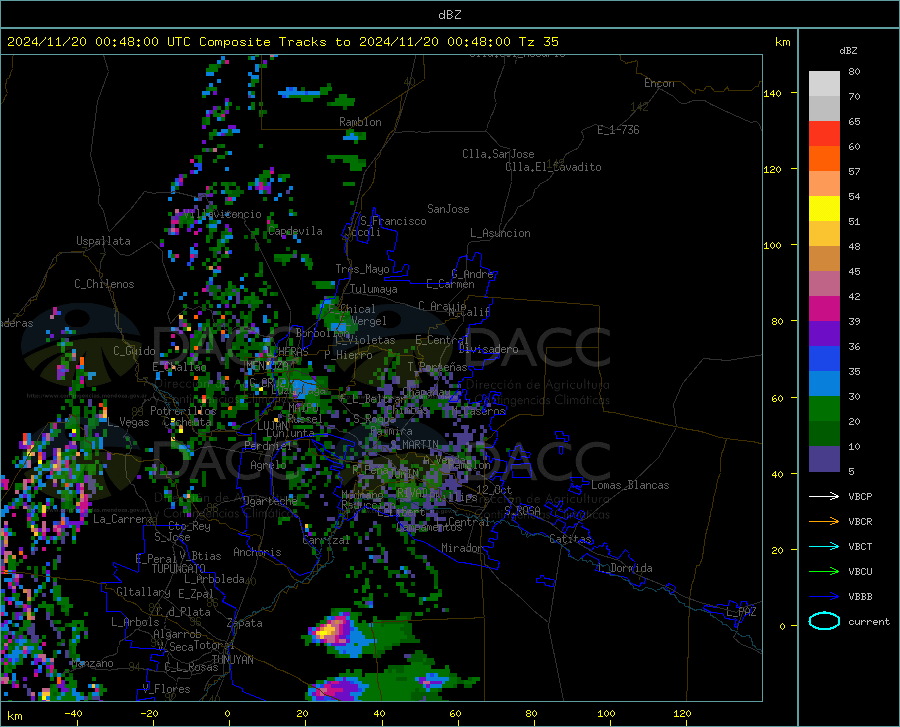Click the 'L_Arboleda' map label

214,579
